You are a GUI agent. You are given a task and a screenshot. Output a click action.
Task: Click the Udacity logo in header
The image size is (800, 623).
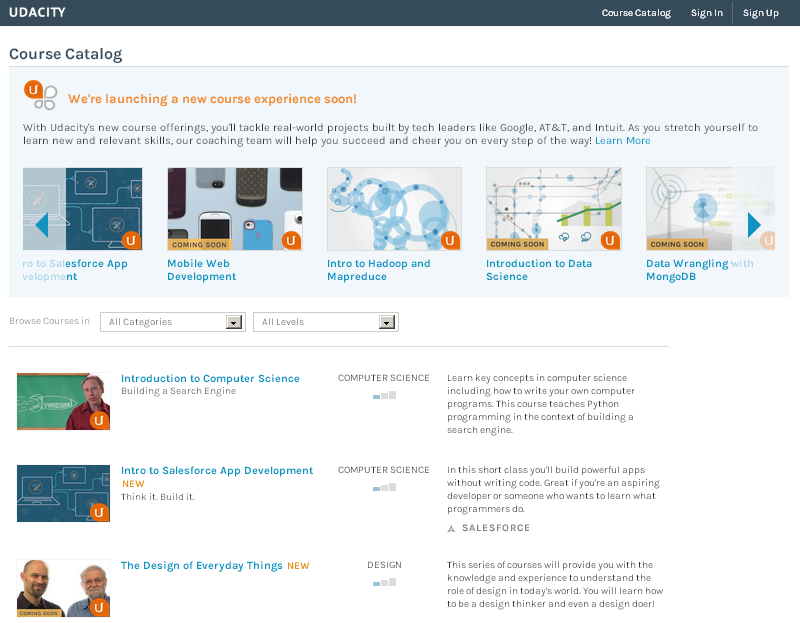[x=37, y=12]
